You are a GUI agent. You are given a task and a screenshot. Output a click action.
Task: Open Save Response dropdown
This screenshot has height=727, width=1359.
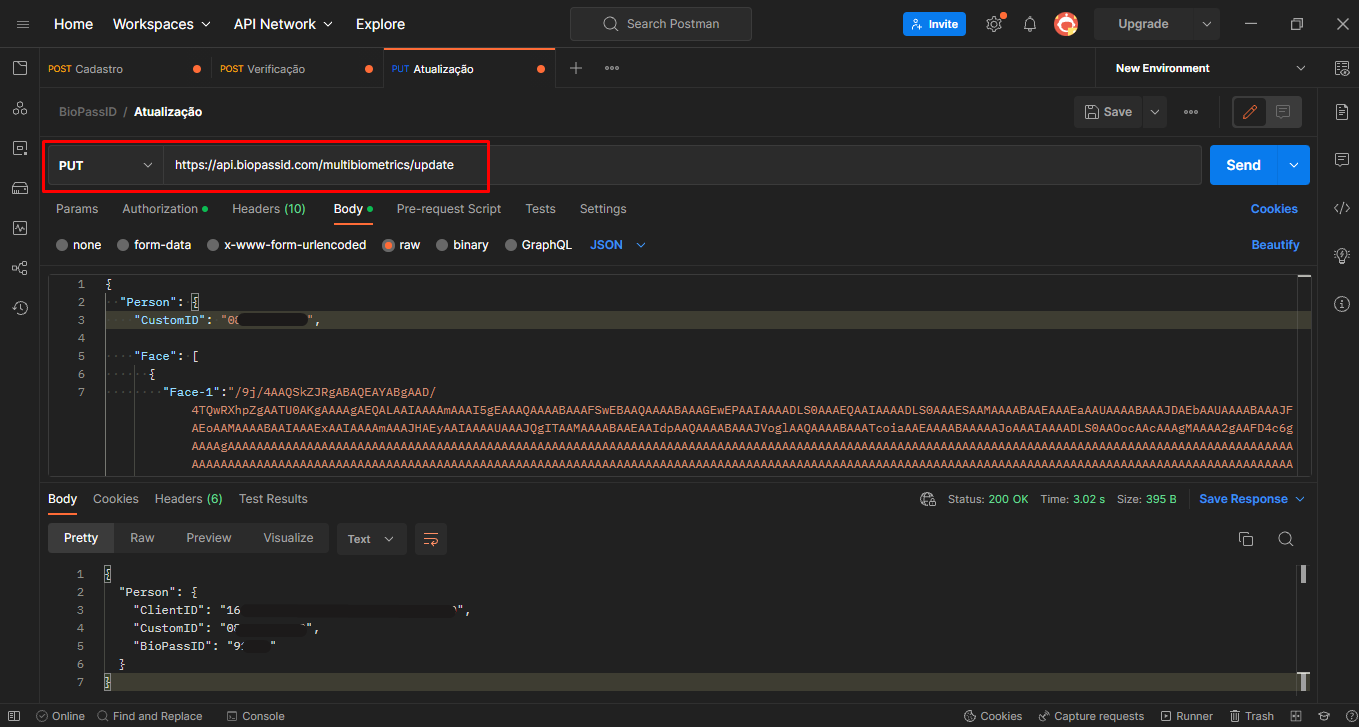pos(1252,499)
